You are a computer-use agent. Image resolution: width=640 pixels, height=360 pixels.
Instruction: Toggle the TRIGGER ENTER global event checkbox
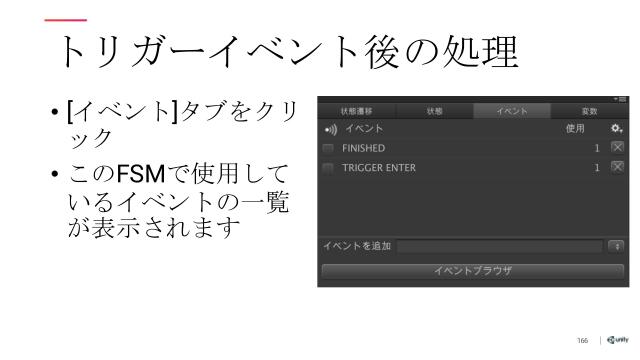click(x=328, y=168)
